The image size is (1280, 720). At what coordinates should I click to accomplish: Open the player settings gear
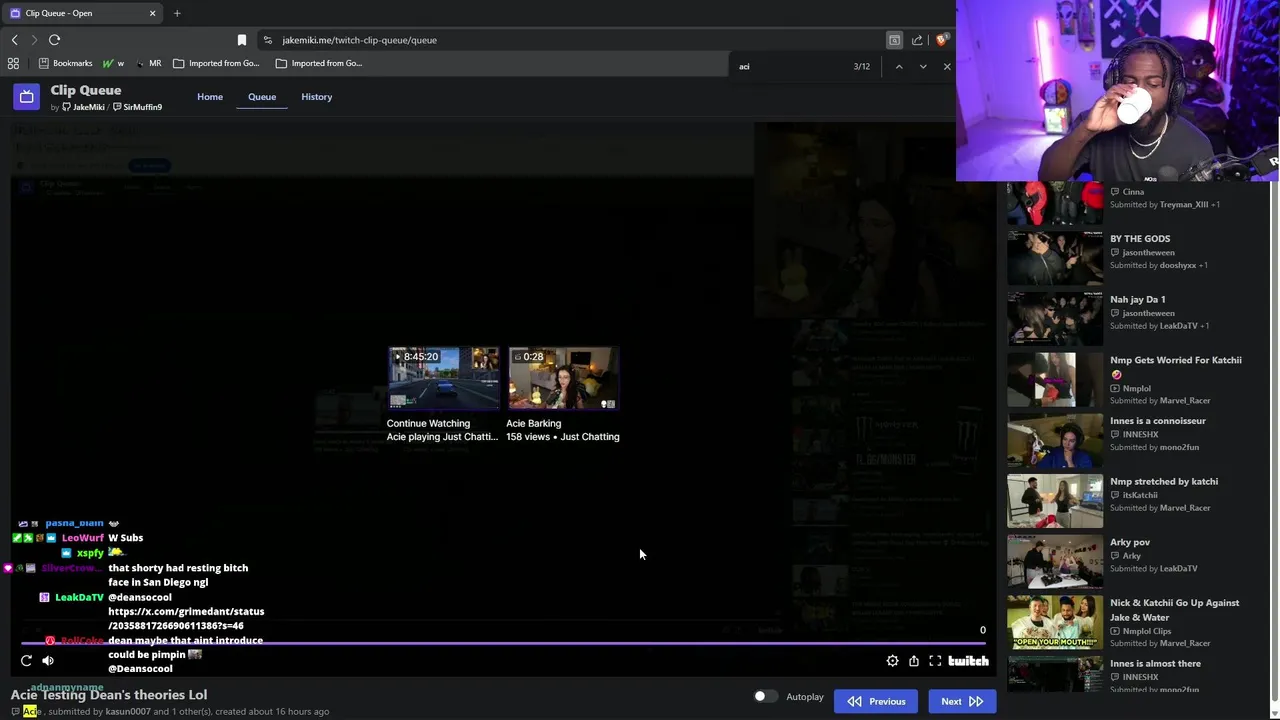point(892,660)
